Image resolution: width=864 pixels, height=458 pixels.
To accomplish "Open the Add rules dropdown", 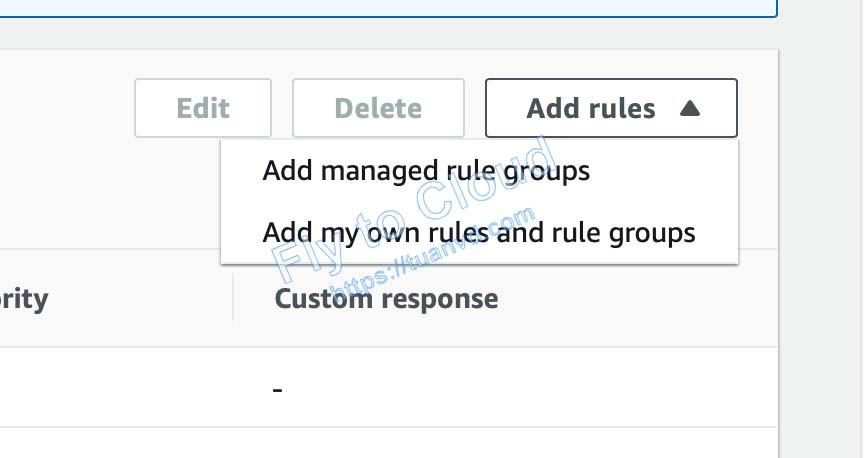I will (591, 108).
